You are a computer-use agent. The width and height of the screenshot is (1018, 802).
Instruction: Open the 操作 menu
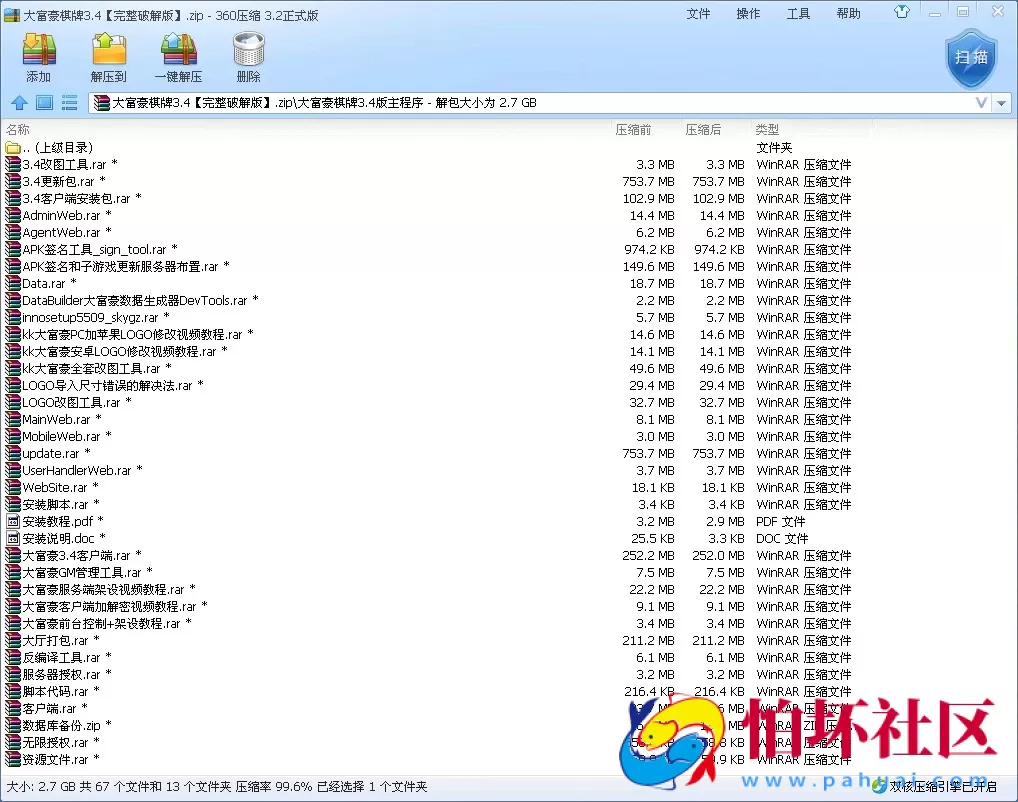(x=748, y=13)
